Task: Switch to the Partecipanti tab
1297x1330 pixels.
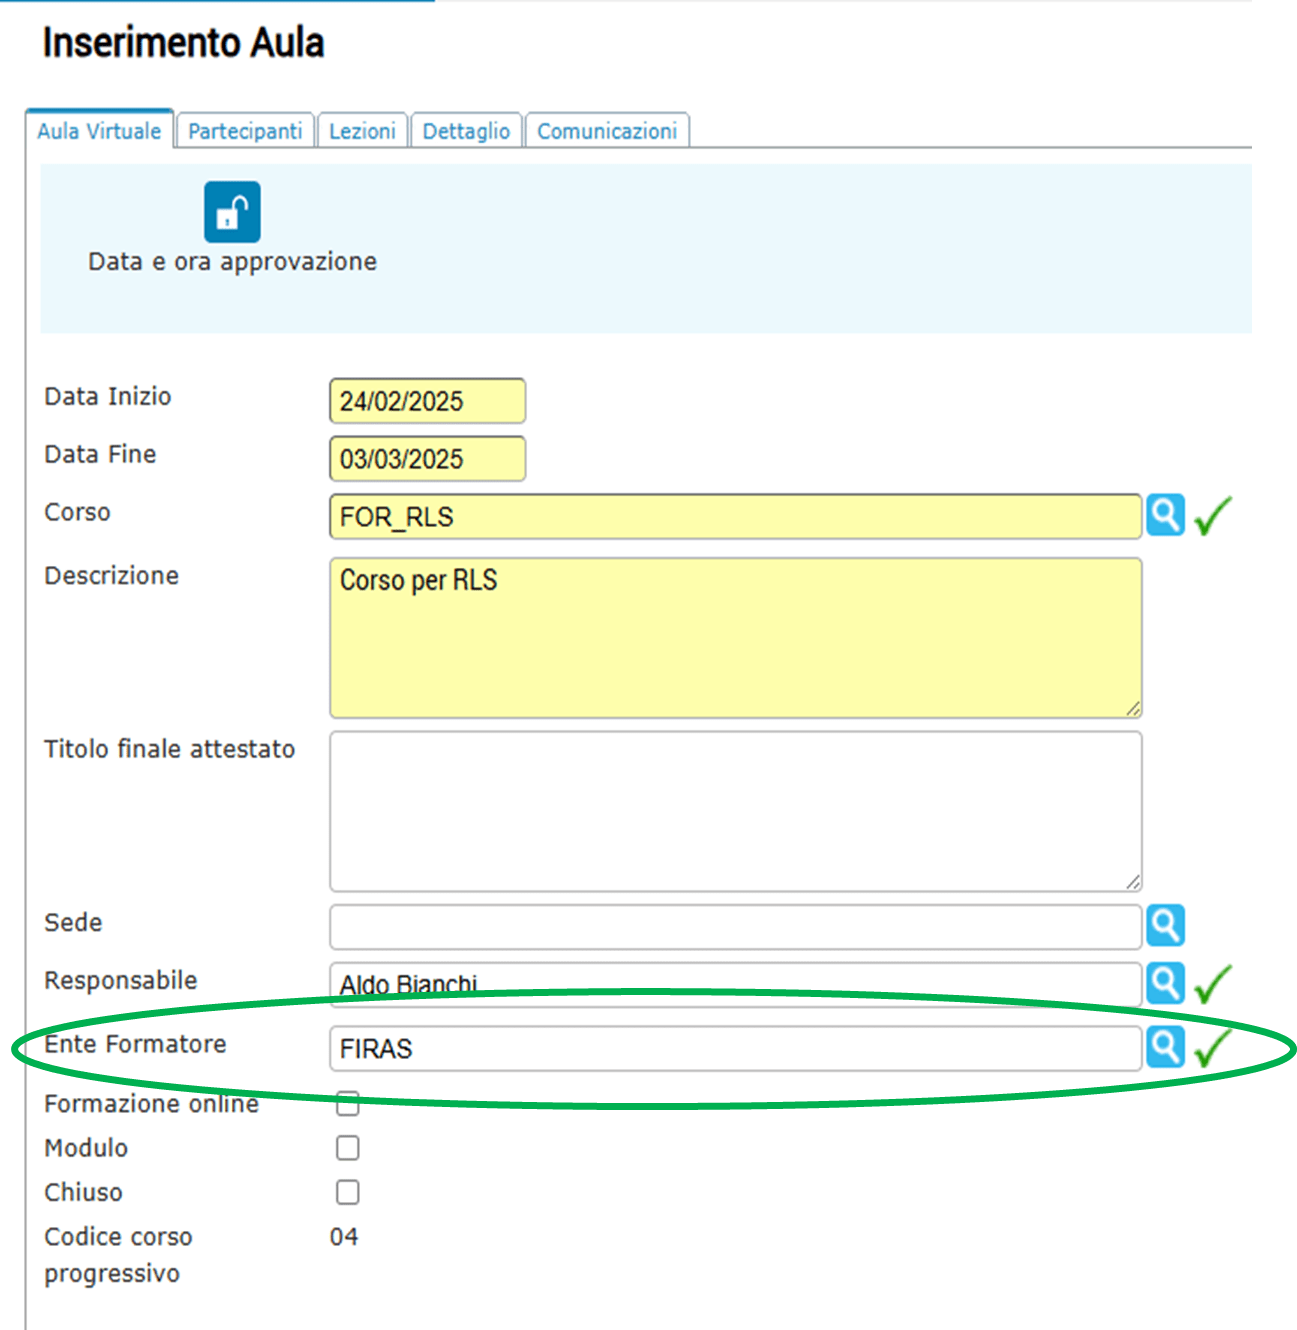Action: click(245, 131)
